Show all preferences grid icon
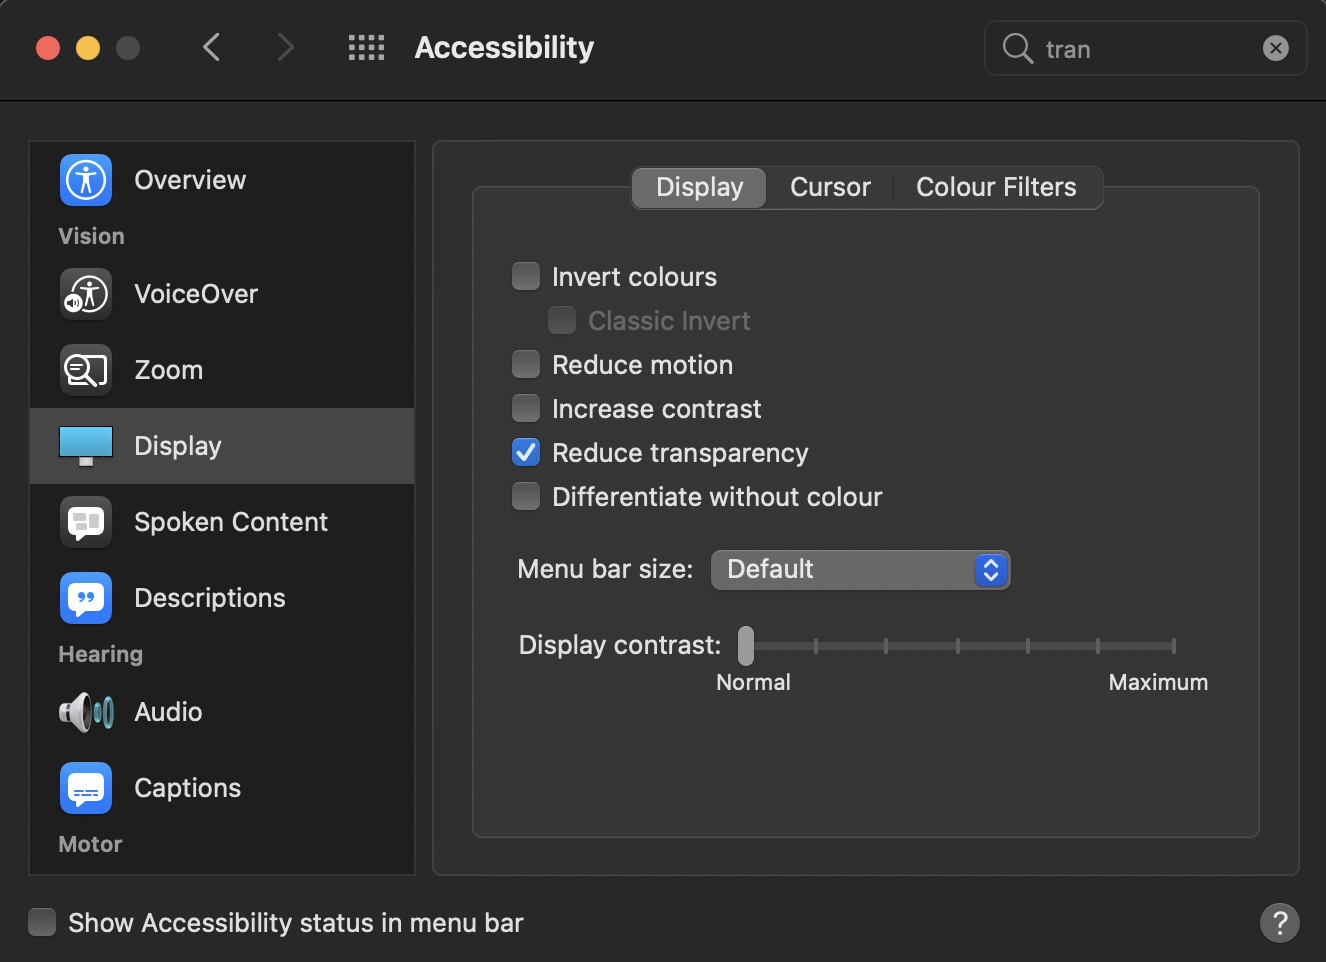The width and height of the screenshot is (1326, 962). [x=366, y=47]
